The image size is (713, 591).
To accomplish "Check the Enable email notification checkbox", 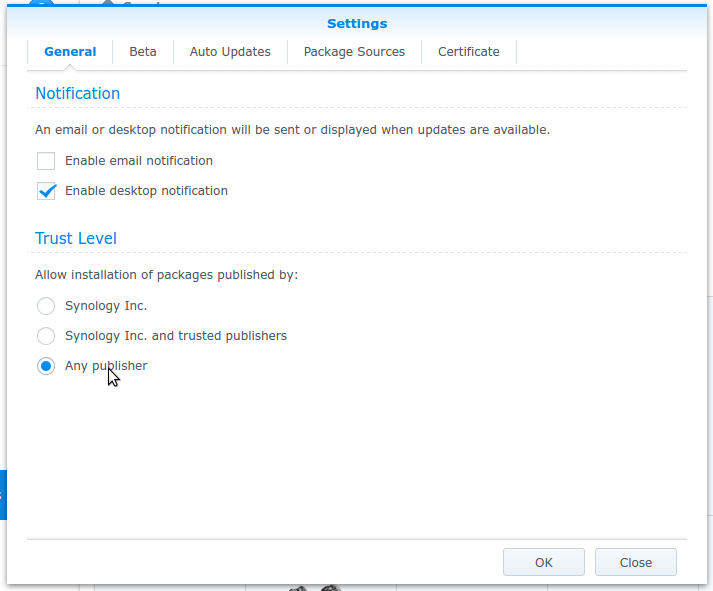I will point(46,161).
